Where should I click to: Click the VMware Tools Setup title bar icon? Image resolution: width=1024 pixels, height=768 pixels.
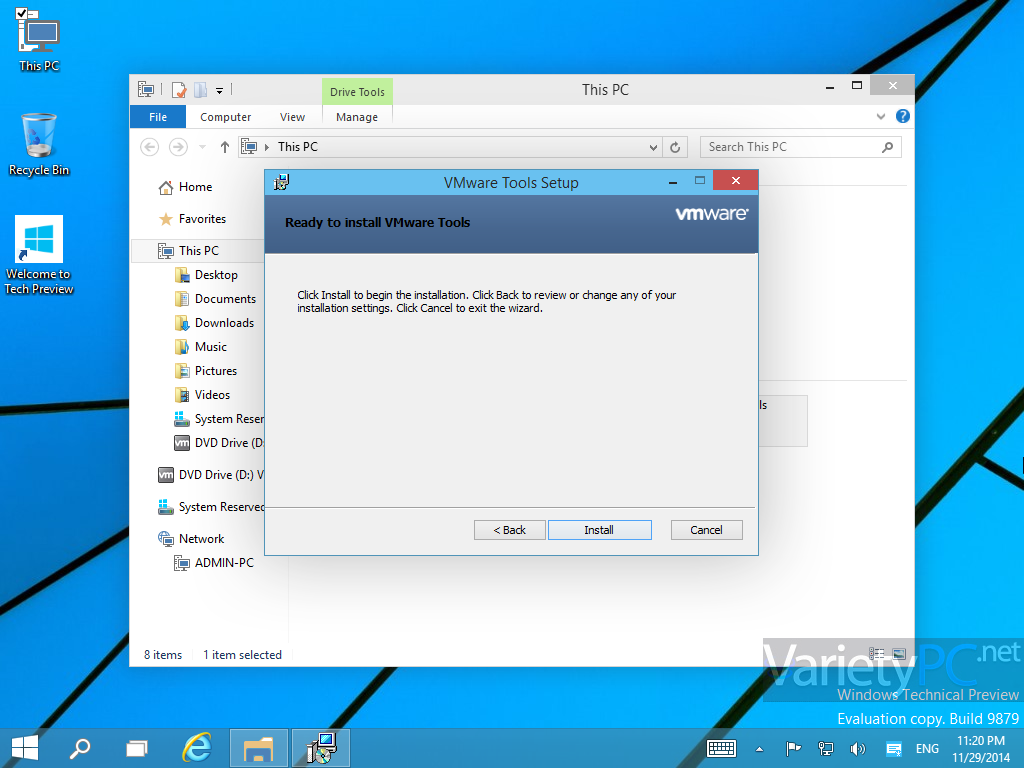click(x=281, y=182)
